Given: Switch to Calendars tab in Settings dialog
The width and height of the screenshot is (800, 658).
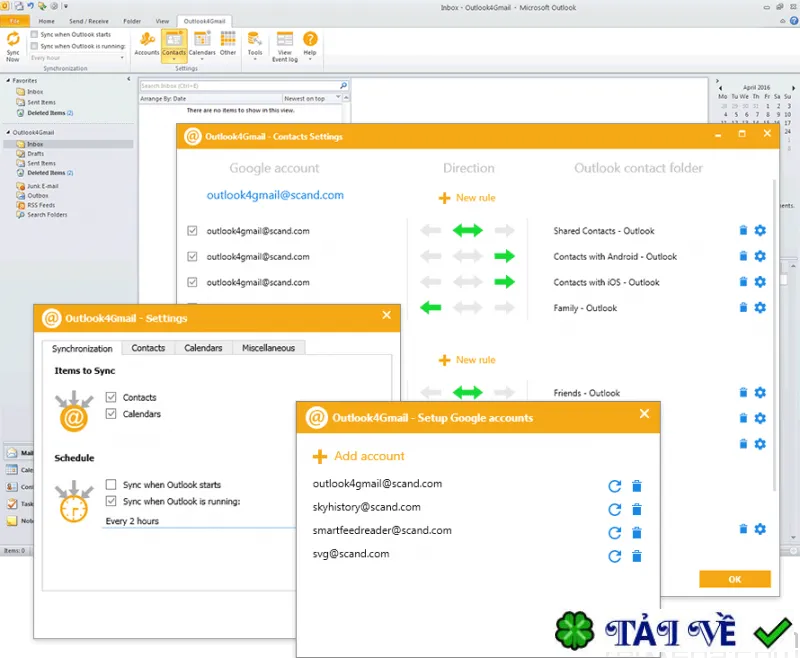Looking at the screenshot, I should click(x=203, y=348).
